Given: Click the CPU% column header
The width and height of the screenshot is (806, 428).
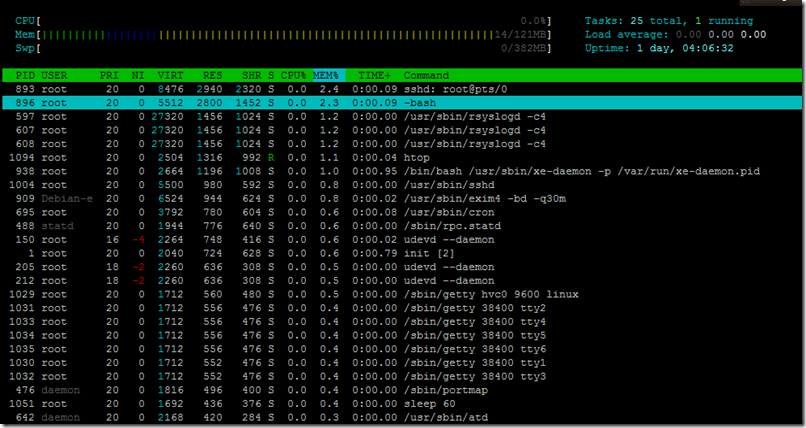Looking at the screenshot, I should tap(294, 76).
